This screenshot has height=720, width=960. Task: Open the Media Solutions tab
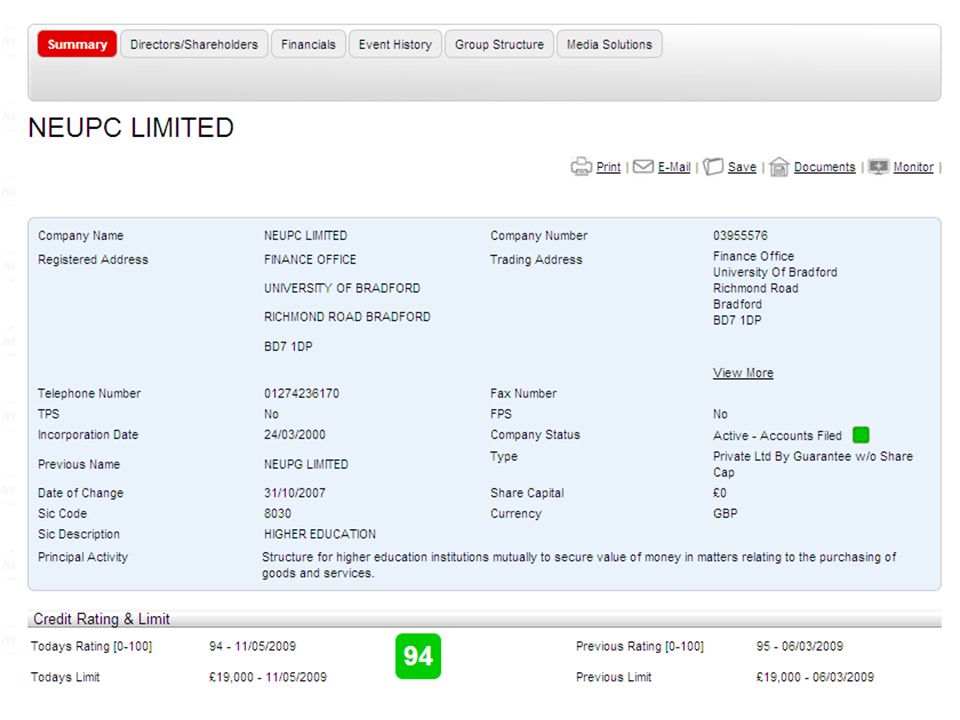tap(609, 44)
